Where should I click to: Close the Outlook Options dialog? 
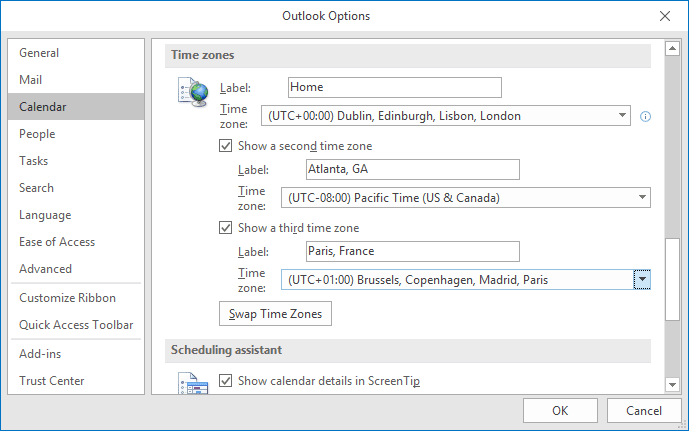(x=665, y=16)
